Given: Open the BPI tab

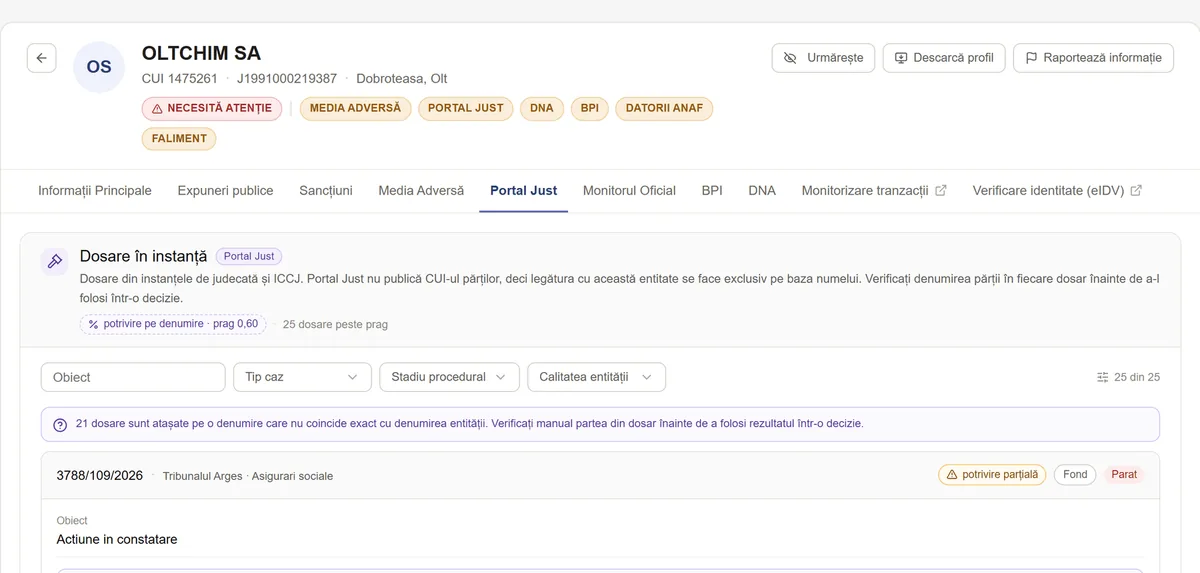Looking at the screenshot, I should (712, 190).
